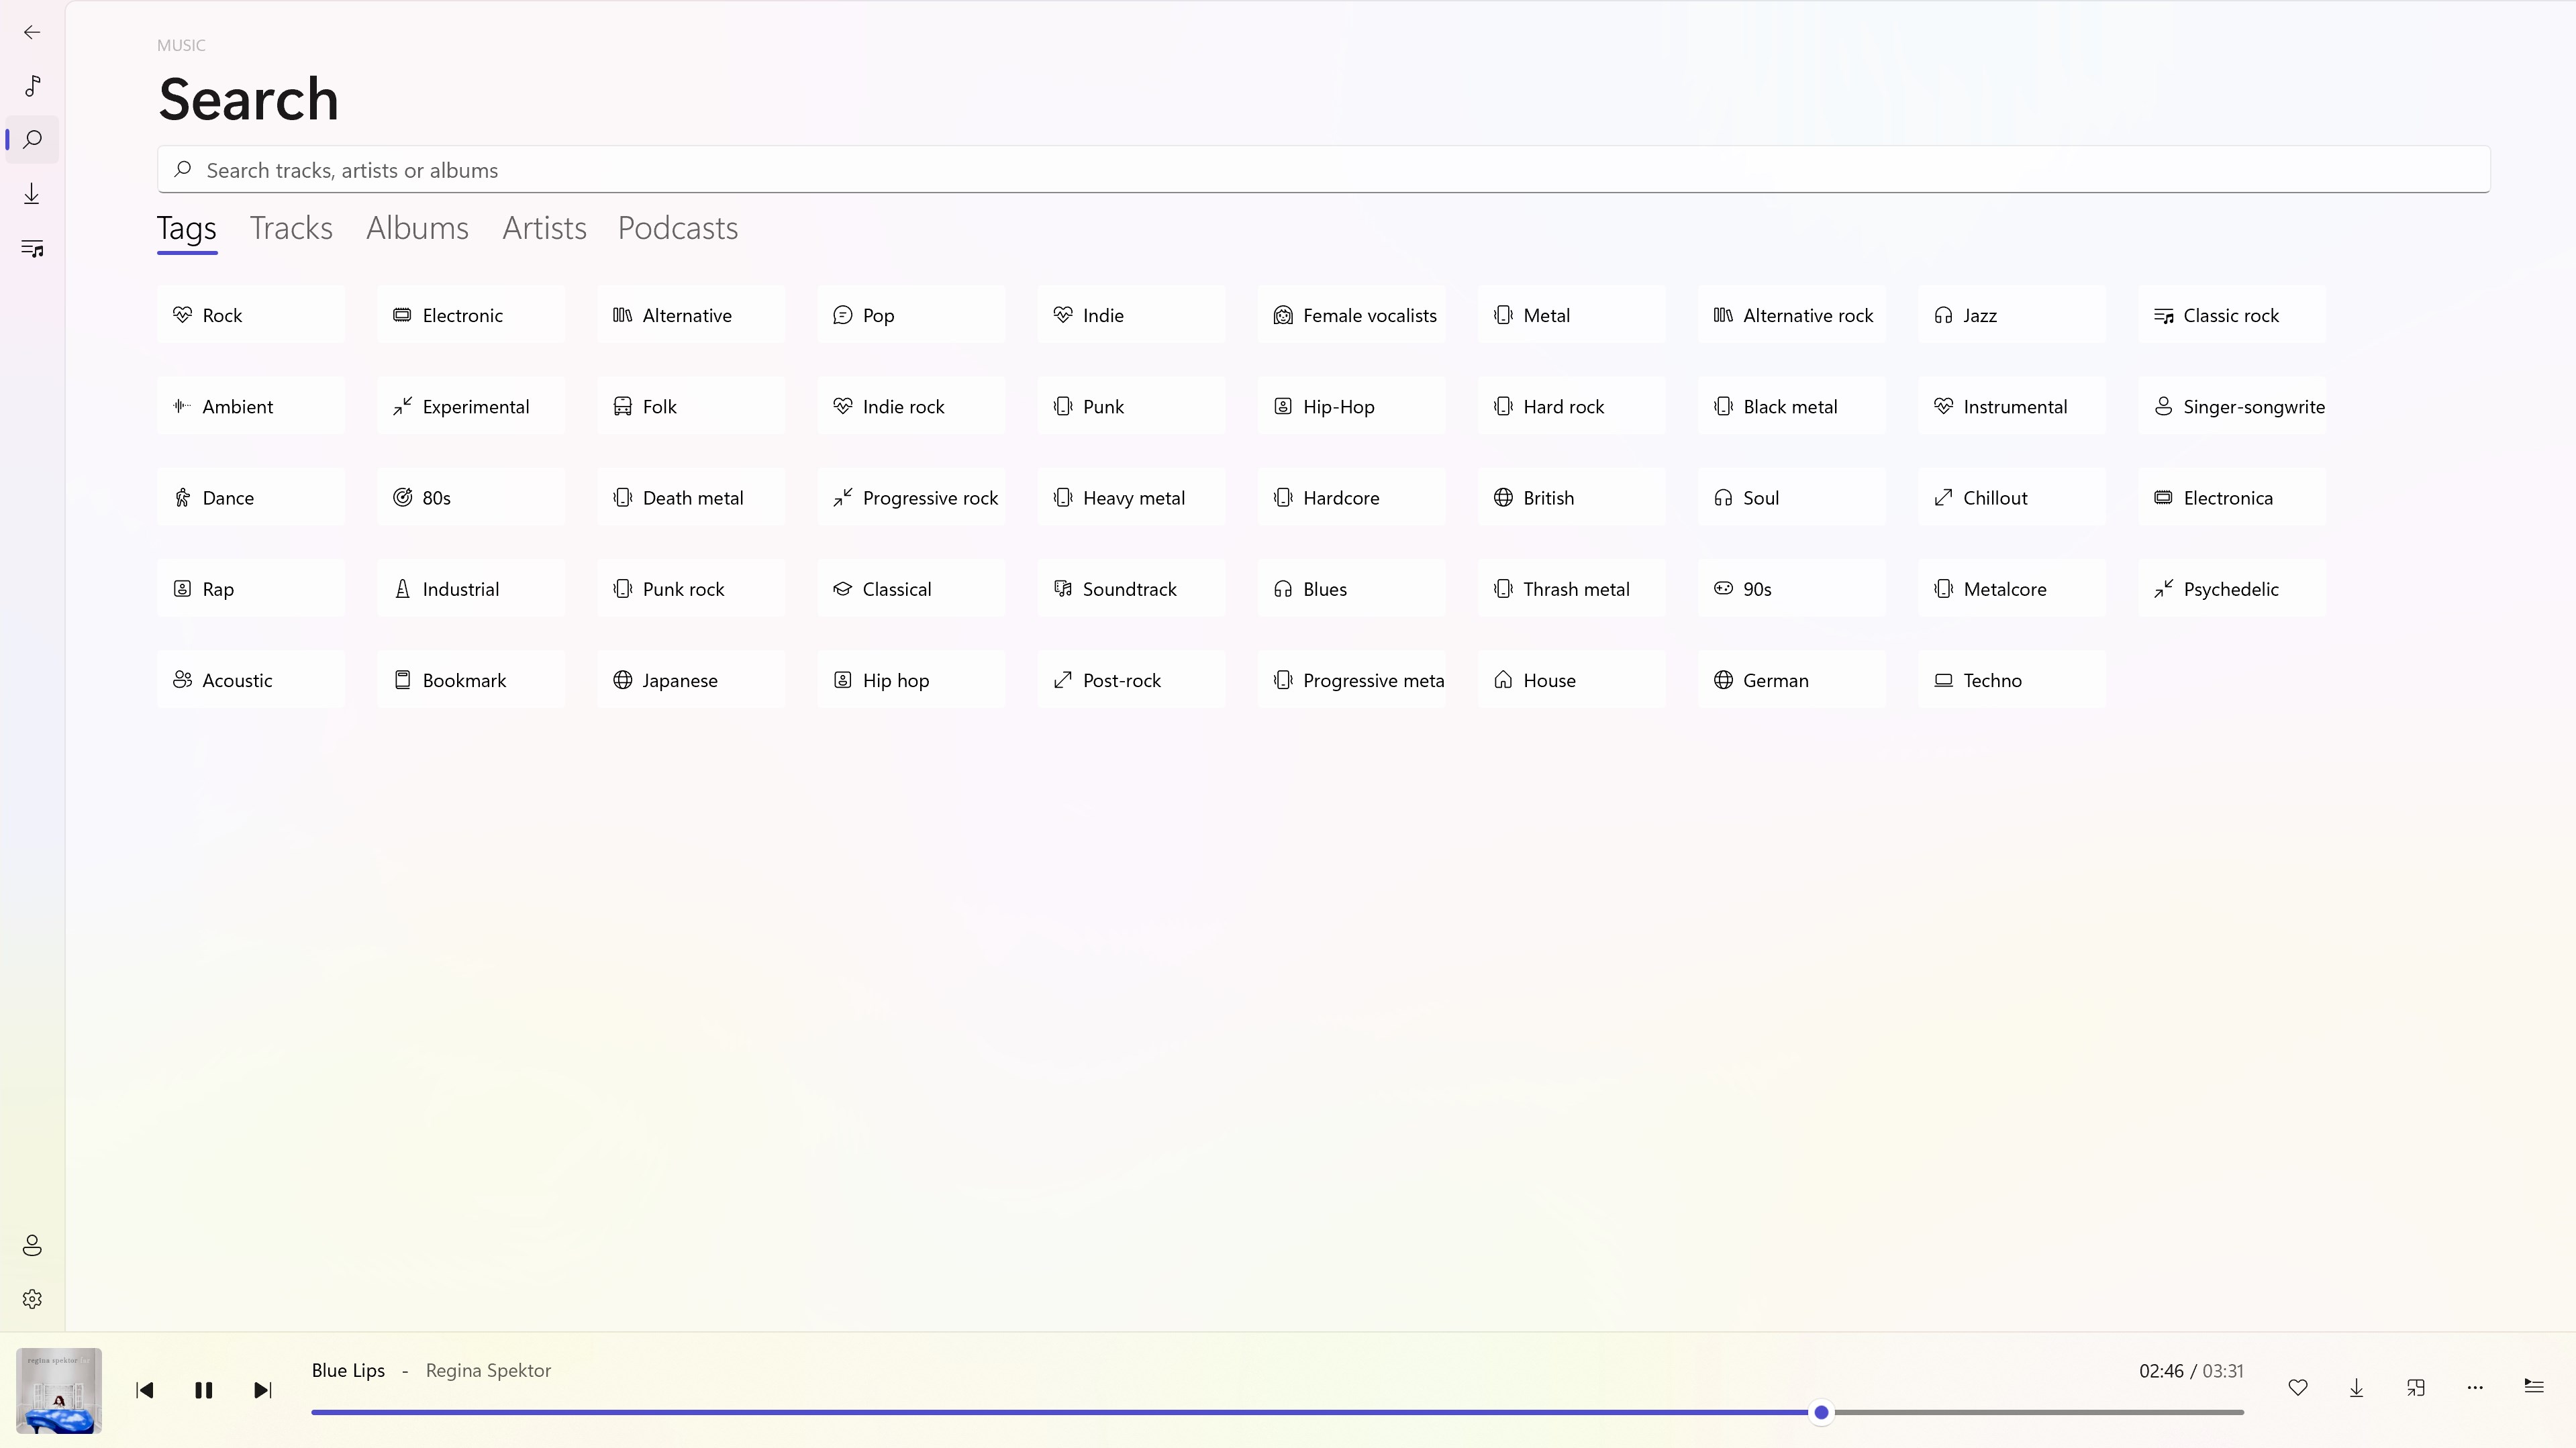
Task: Skip to next track
Action: pos(262,1390)
